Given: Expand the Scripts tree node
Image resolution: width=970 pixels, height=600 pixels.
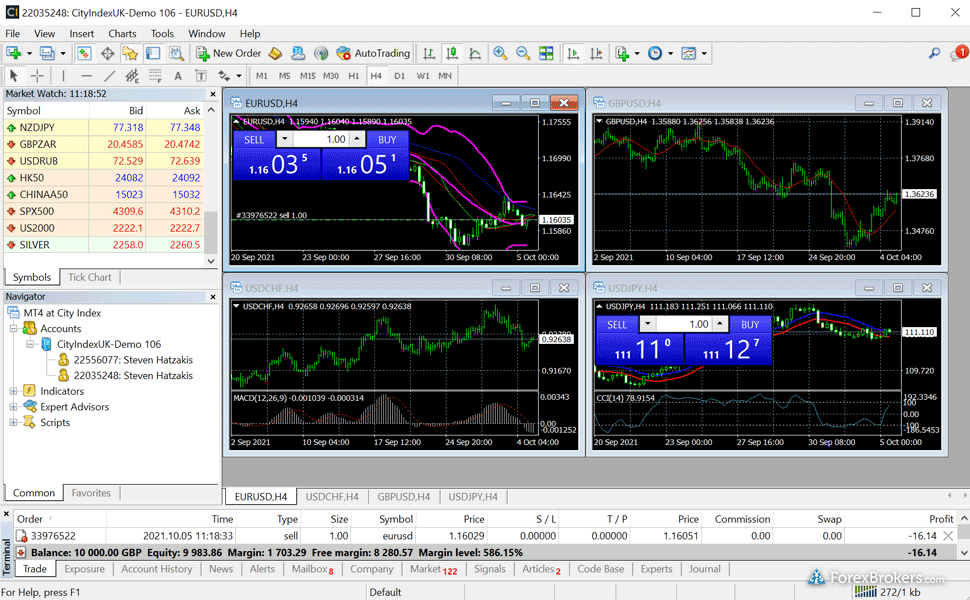Looking at the screenshot, I should point(13,422).
